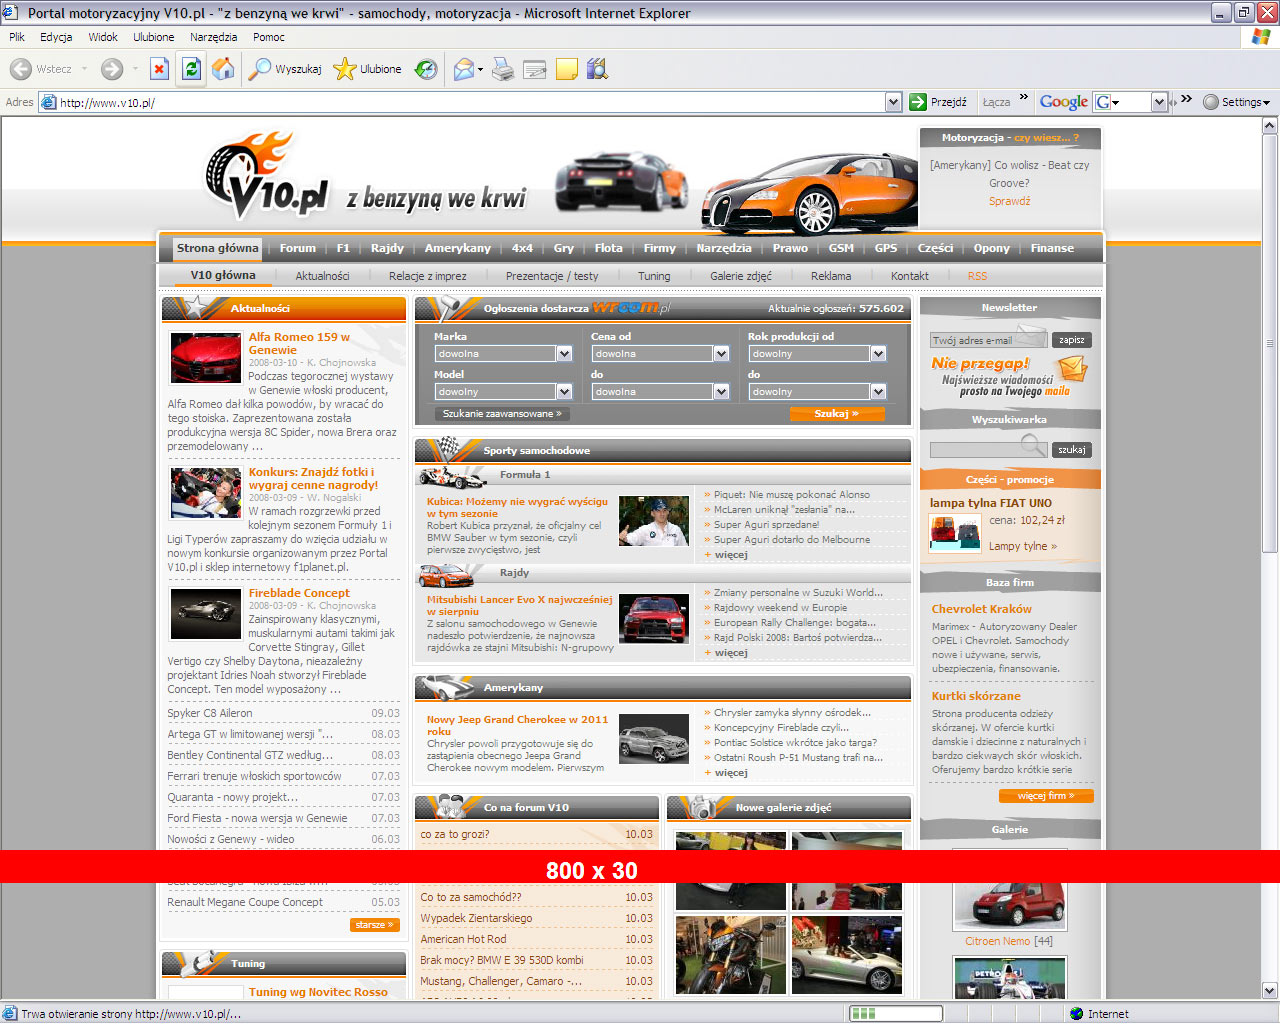This screenshot has height=1024, width=1280.
Task: Click in the newsletter e-mail field
Action: [988, 340]
